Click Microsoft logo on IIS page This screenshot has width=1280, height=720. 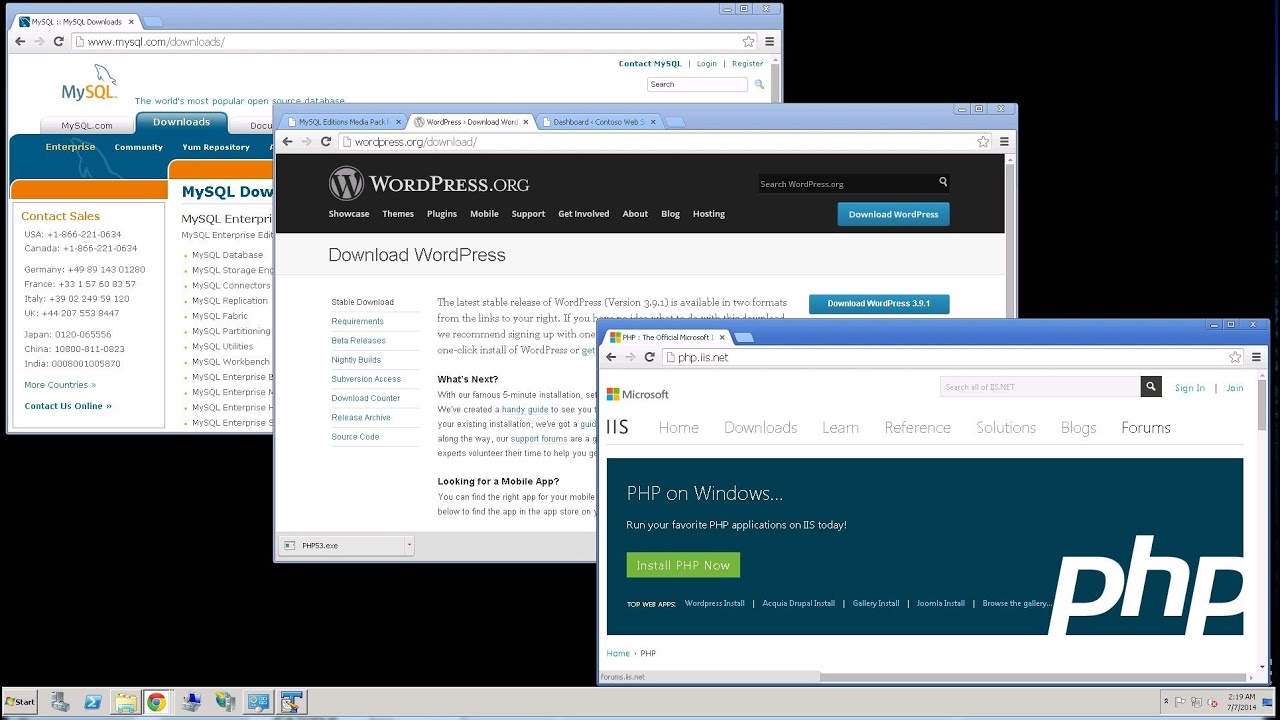[637, 394]
